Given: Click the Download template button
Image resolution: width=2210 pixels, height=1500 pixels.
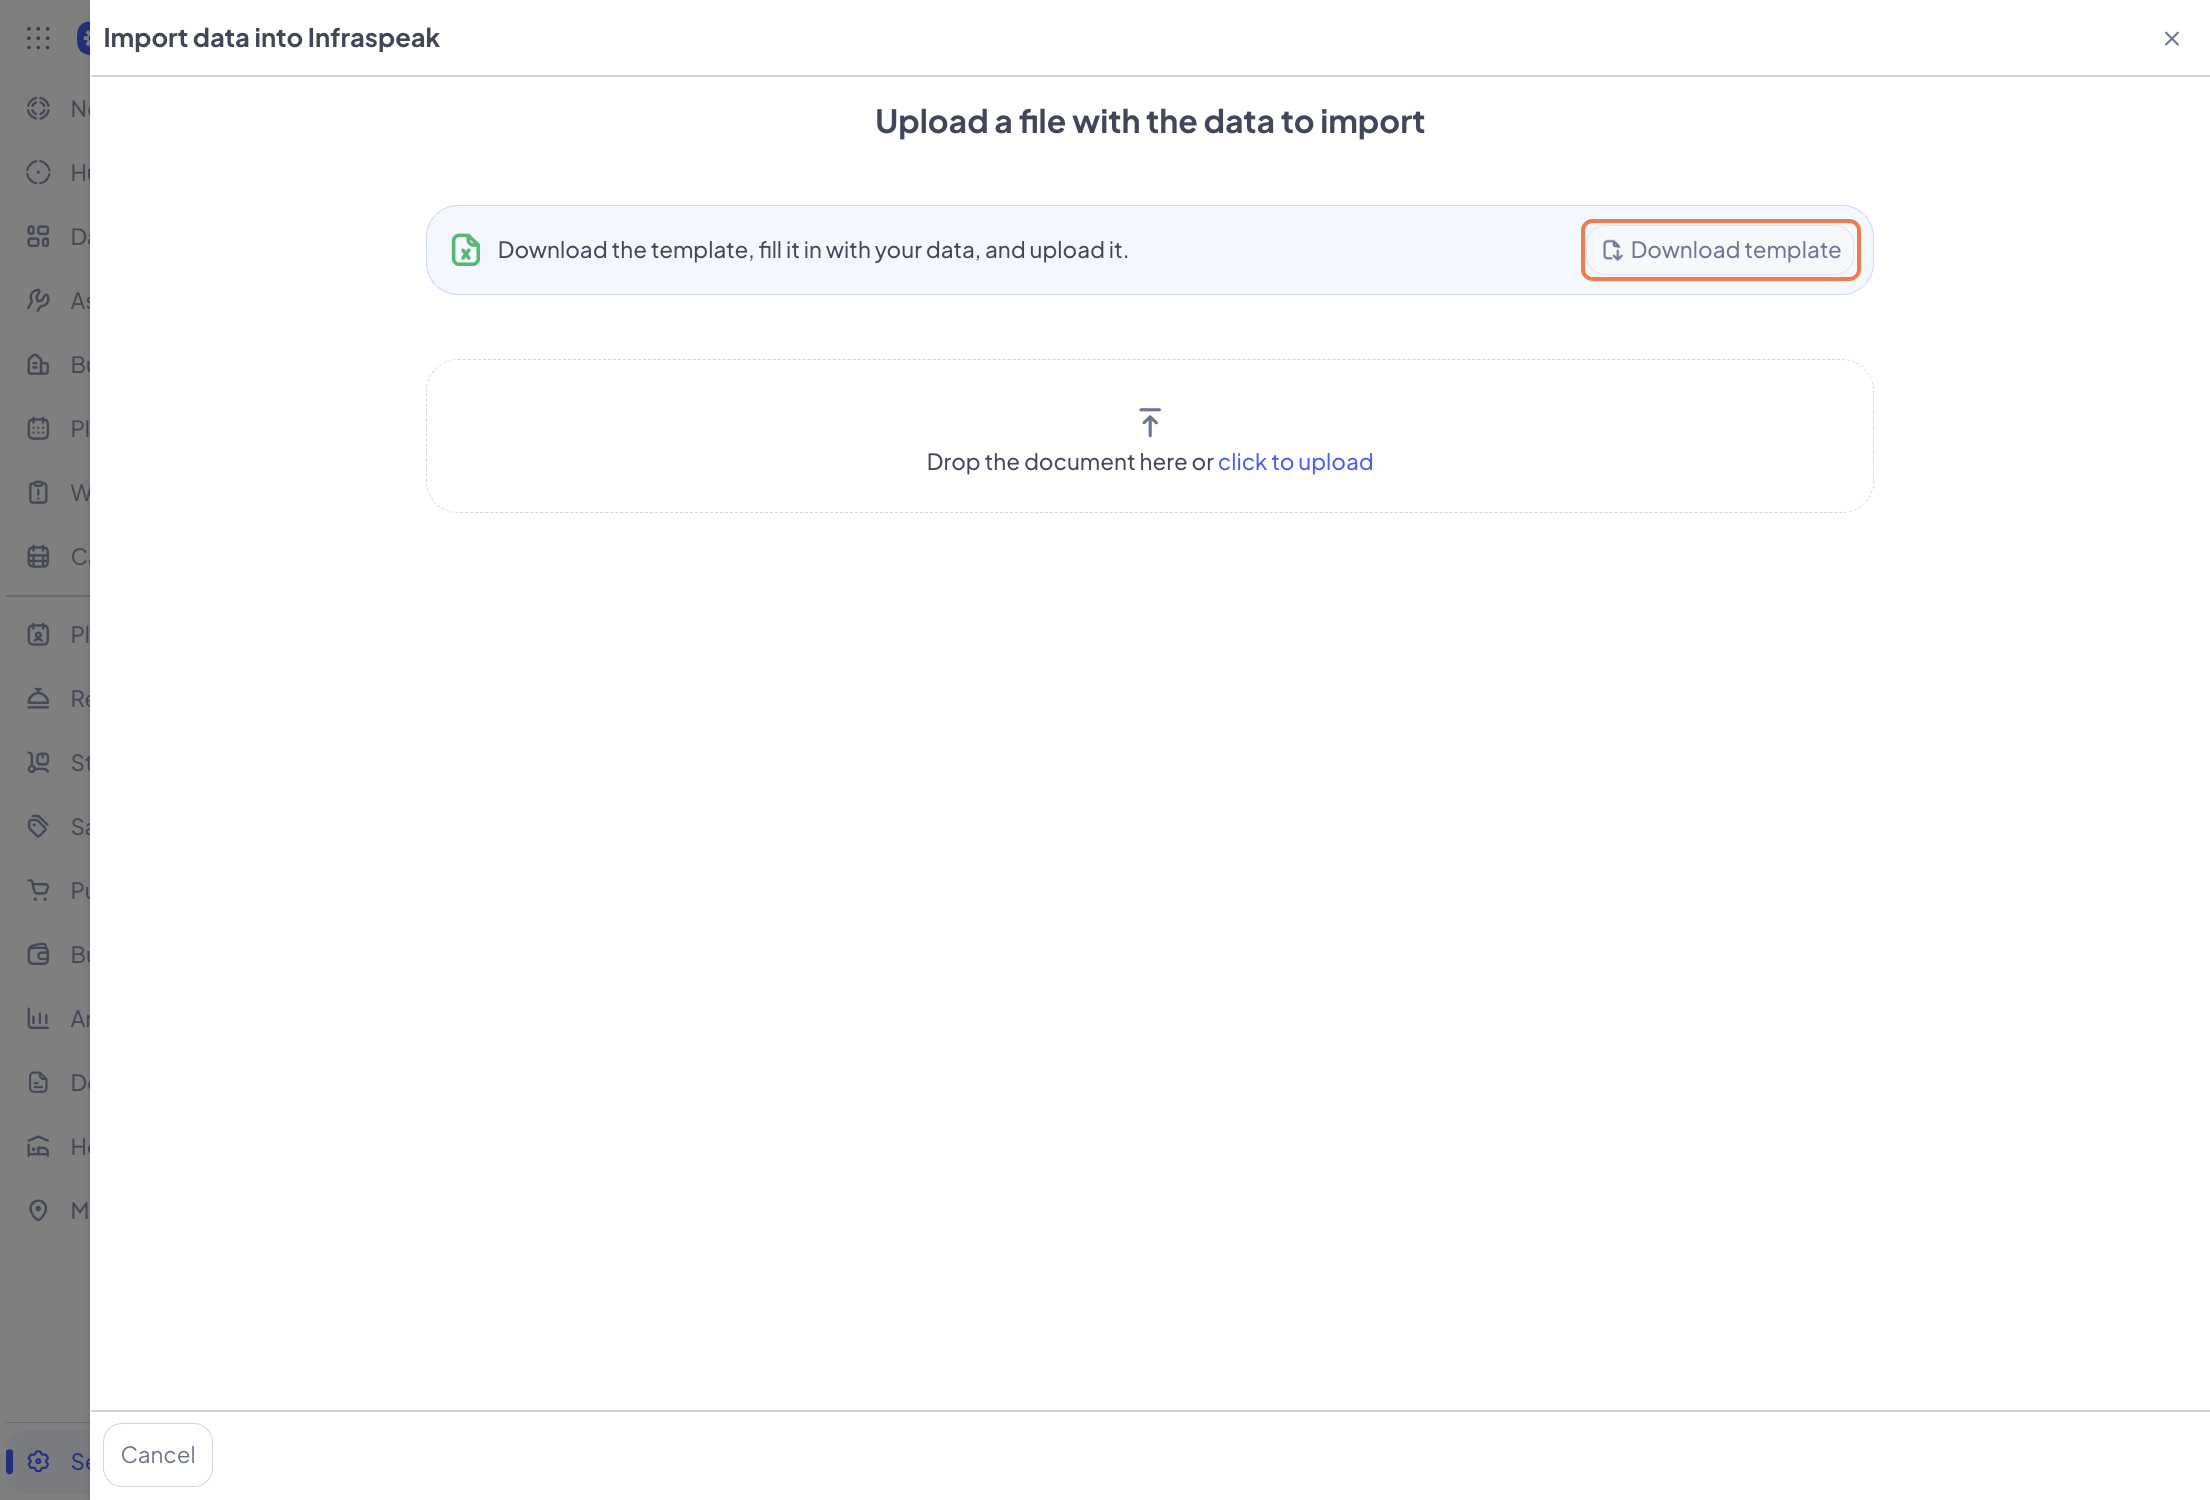Looking at the screenshot, I should point(1720,250).
